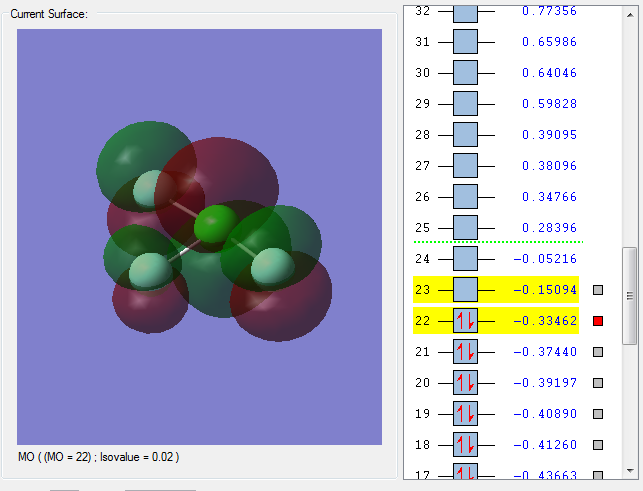Viewport: 643px width, 491px height.
Task: Click the orbital list scrollbar thumb
Action: click(629, 296)
